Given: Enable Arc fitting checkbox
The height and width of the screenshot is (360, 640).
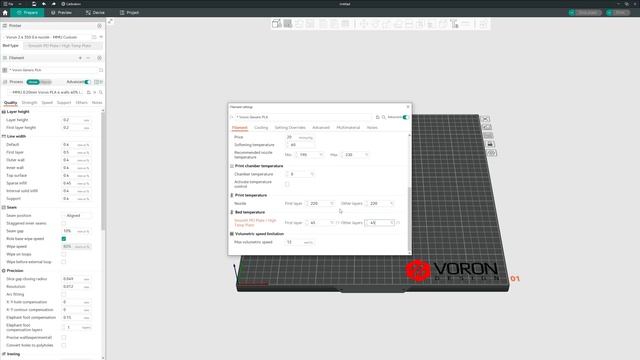Looking at the screenshot, I should coord(64,294).
